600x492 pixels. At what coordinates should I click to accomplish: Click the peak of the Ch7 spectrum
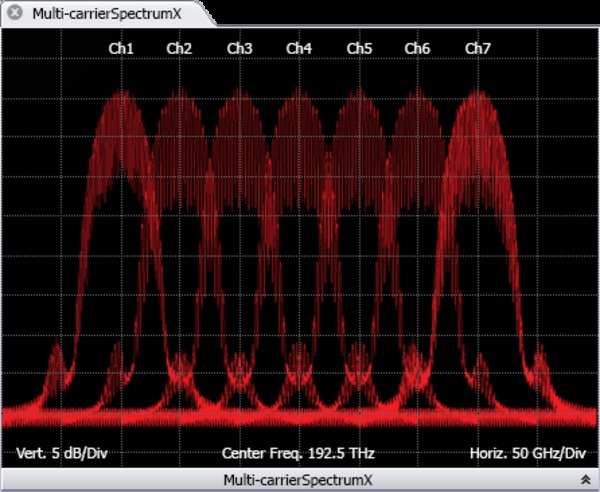pos(478,95)
